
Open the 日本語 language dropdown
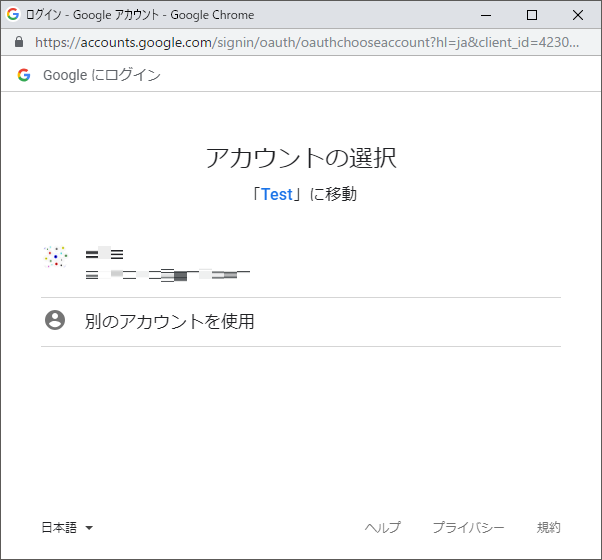[67, 527]
